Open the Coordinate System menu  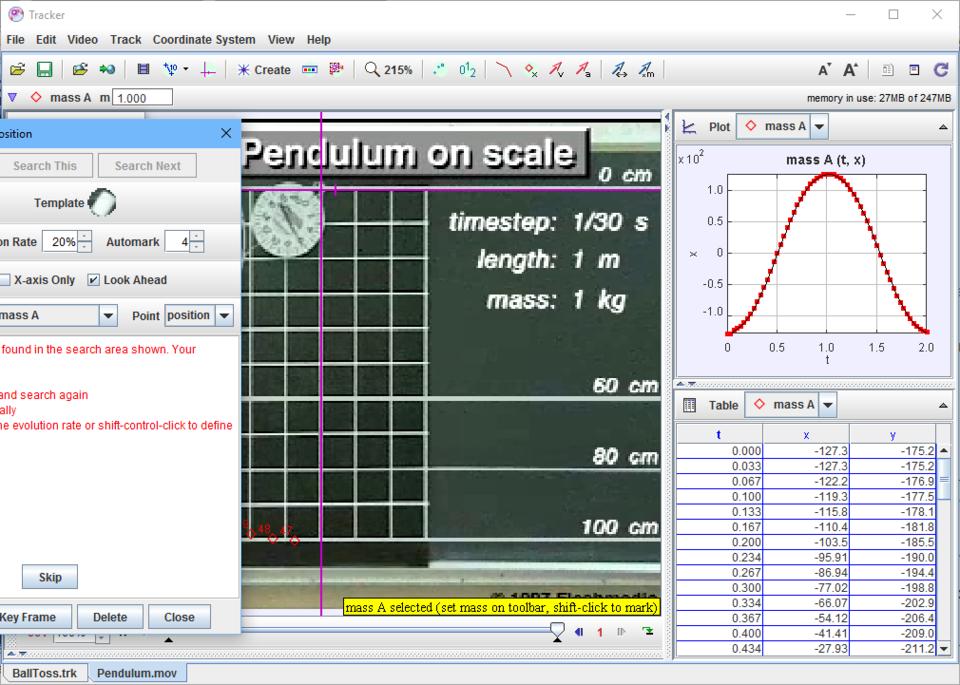tap(204, 40)
